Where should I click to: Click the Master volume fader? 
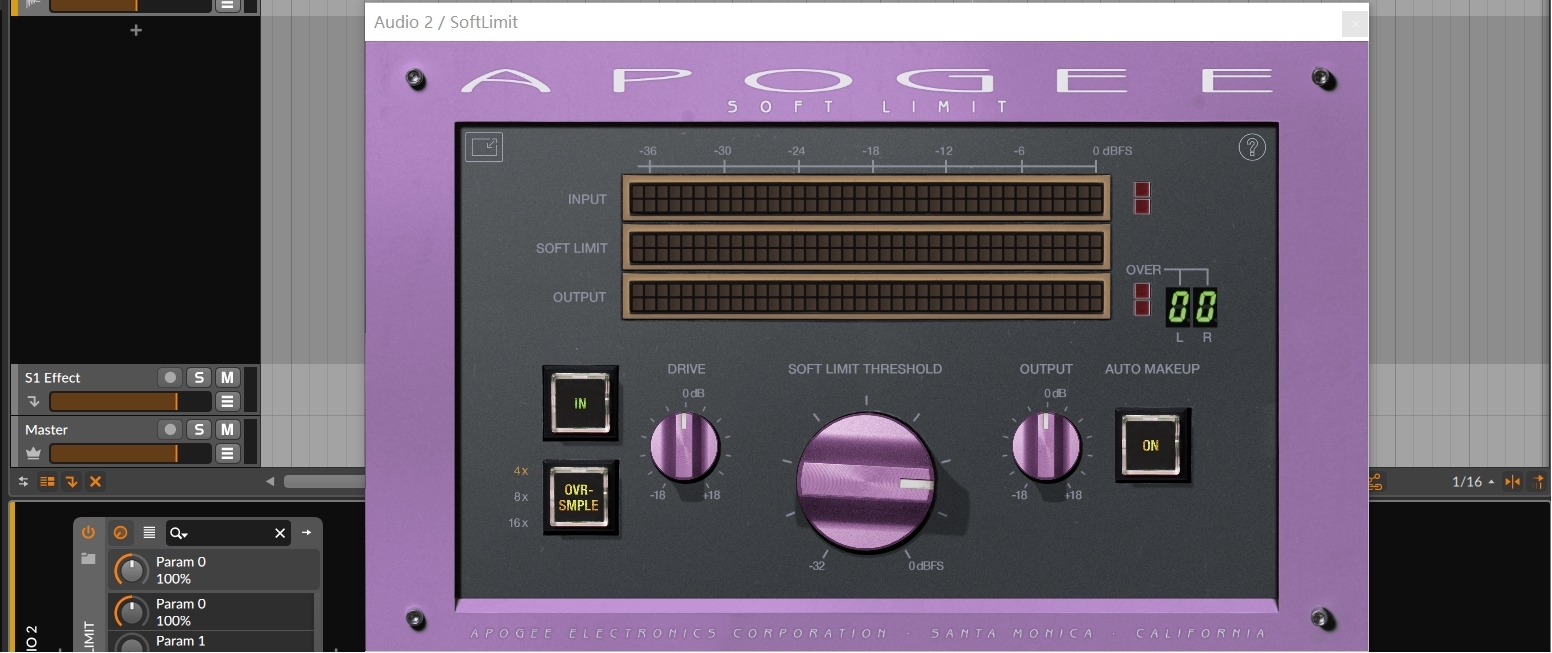[x=130, y=454]
